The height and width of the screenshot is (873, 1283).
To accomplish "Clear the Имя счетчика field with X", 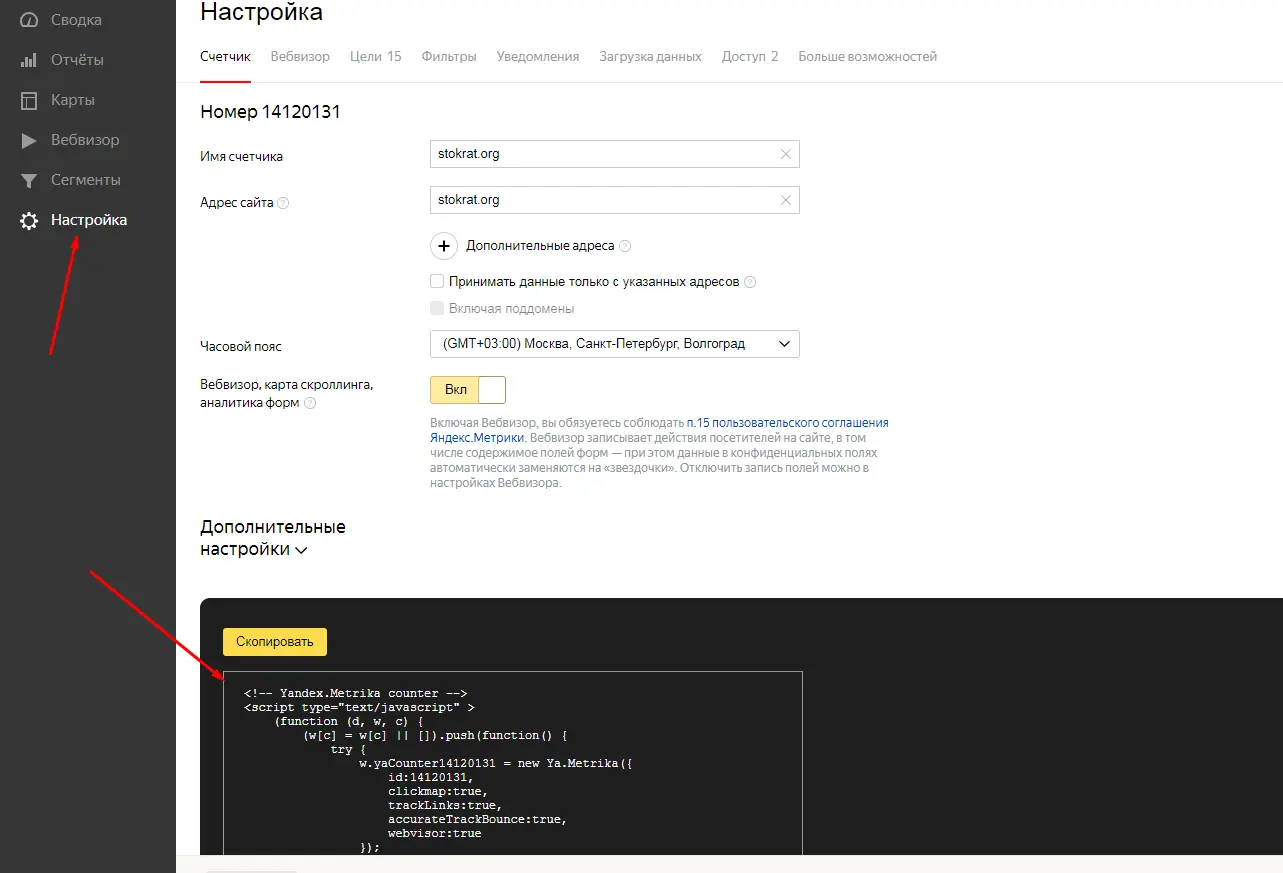I will pos(785,154).
